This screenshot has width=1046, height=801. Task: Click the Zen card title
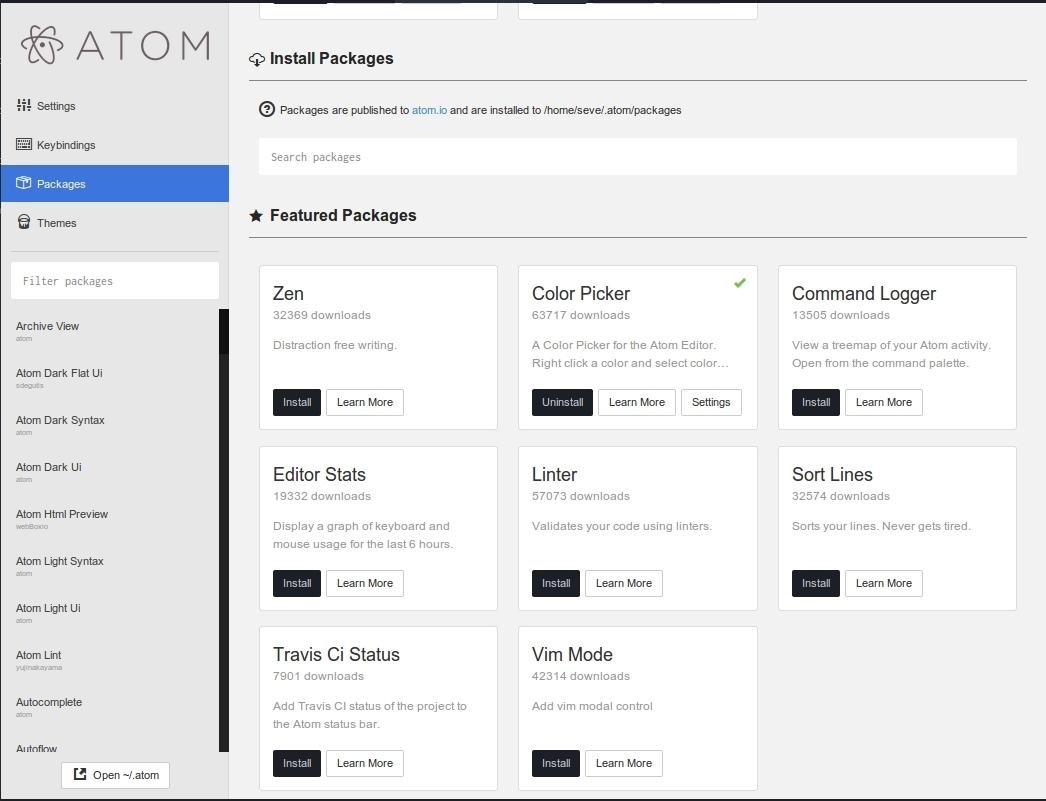point(288,293)
